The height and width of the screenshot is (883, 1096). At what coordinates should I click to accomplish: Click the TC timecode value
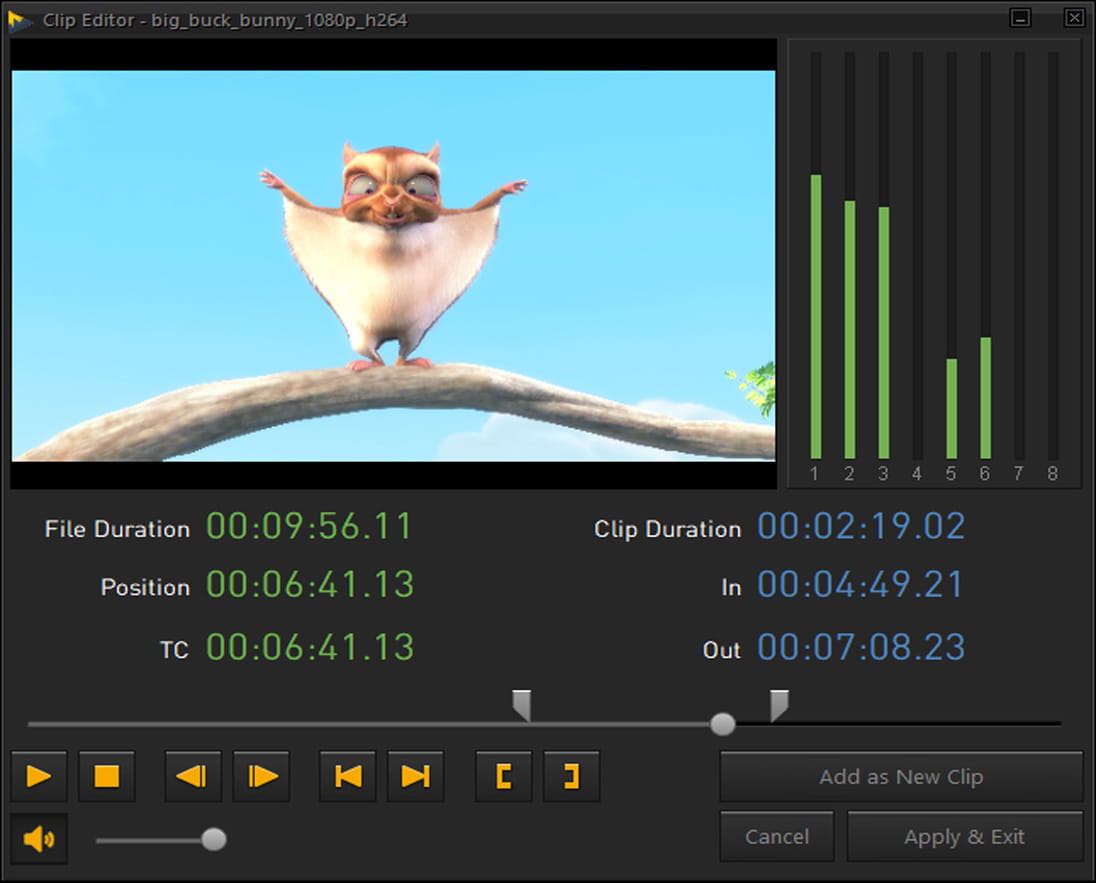pyautogui.click(x=310, y=647)
